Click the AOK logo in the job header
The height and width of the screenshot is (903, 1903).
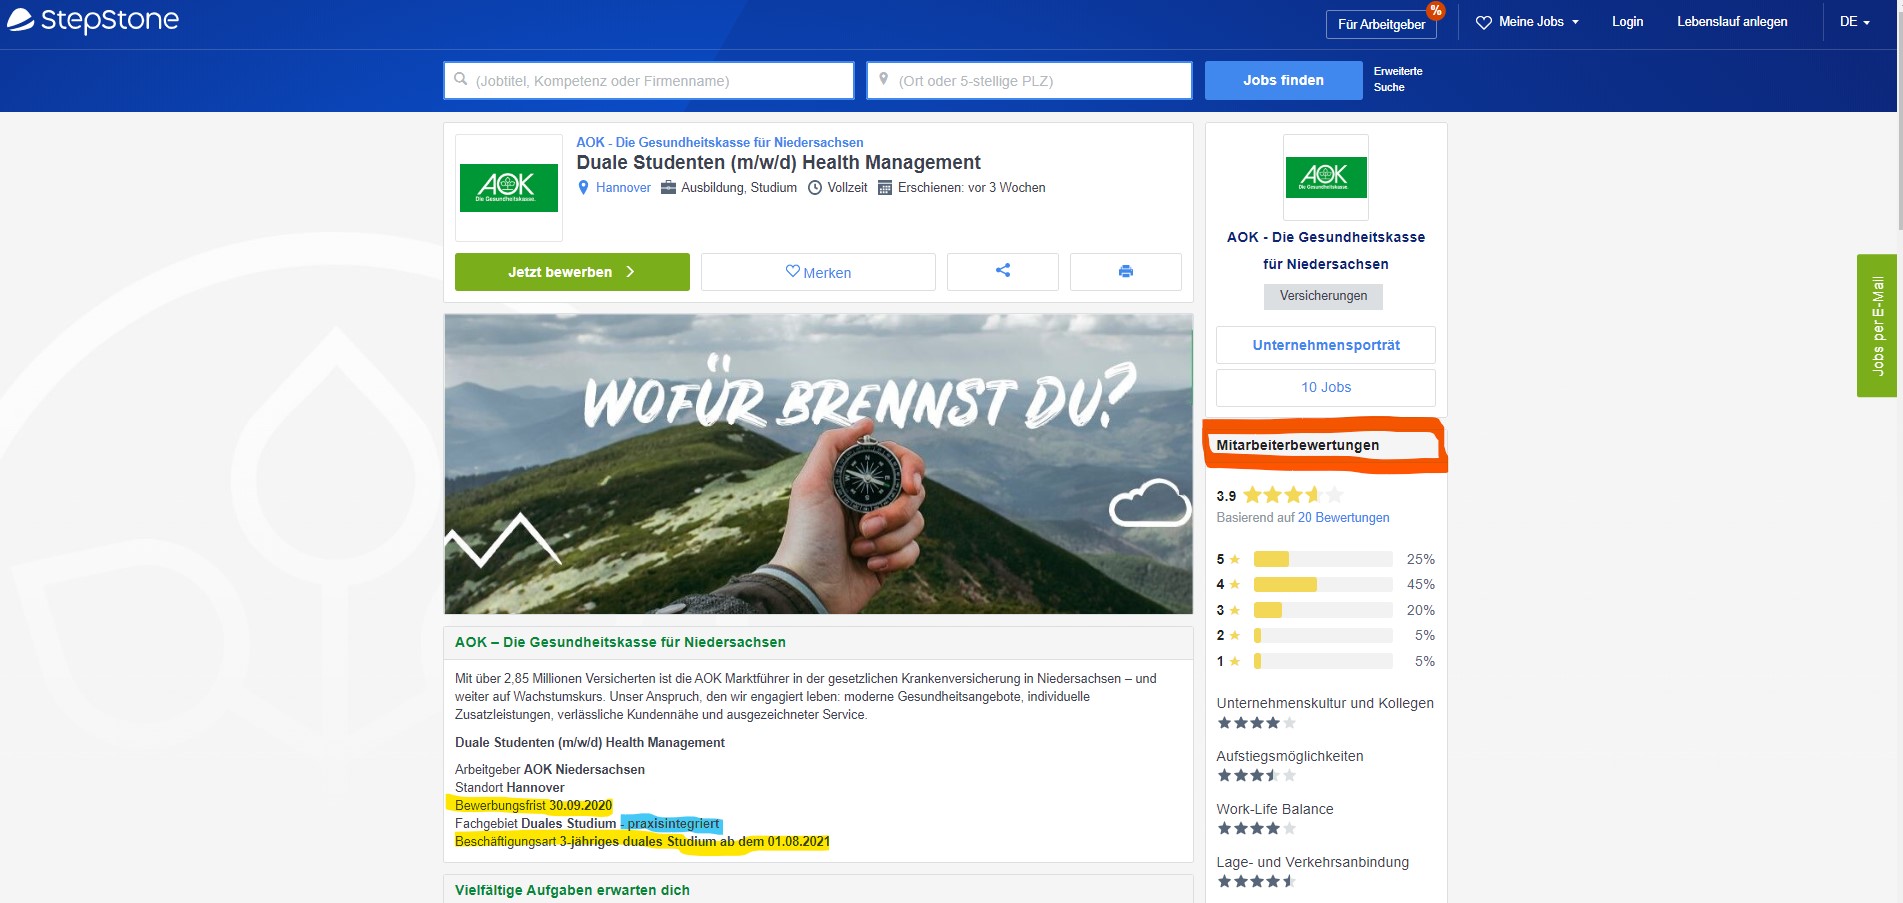(509, 188)
